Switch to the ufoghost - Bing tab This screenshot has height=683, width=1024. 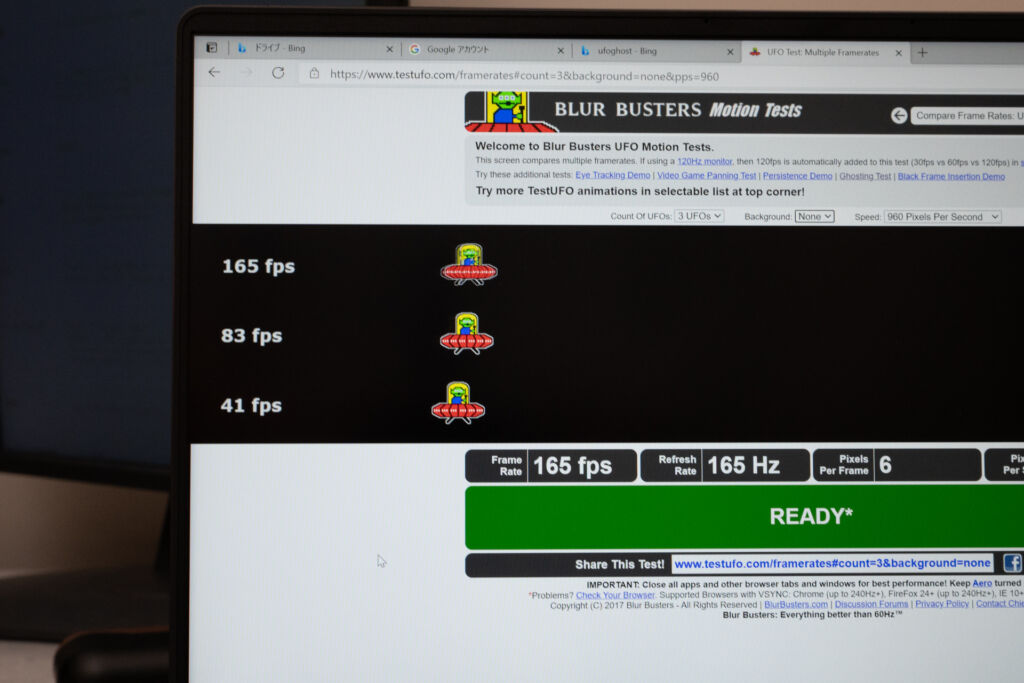pyautogui.click(x=656, y=51)
